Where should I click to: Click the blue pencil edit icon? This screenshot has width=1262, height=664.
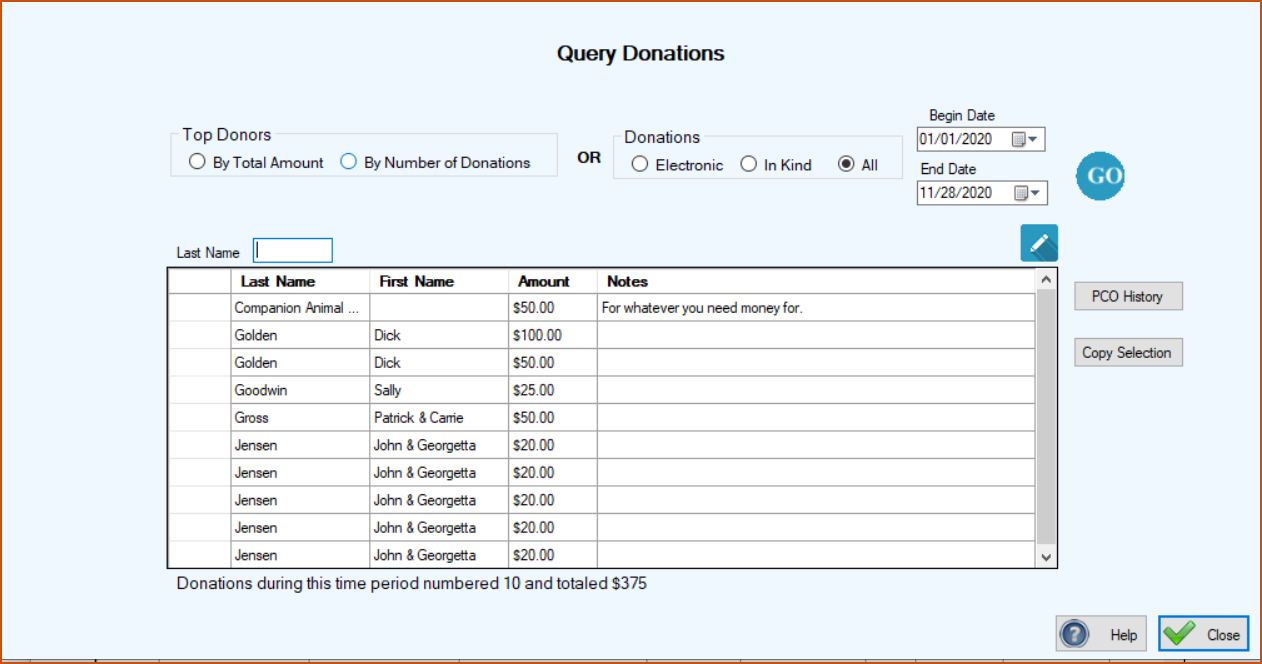point(1039,243)
